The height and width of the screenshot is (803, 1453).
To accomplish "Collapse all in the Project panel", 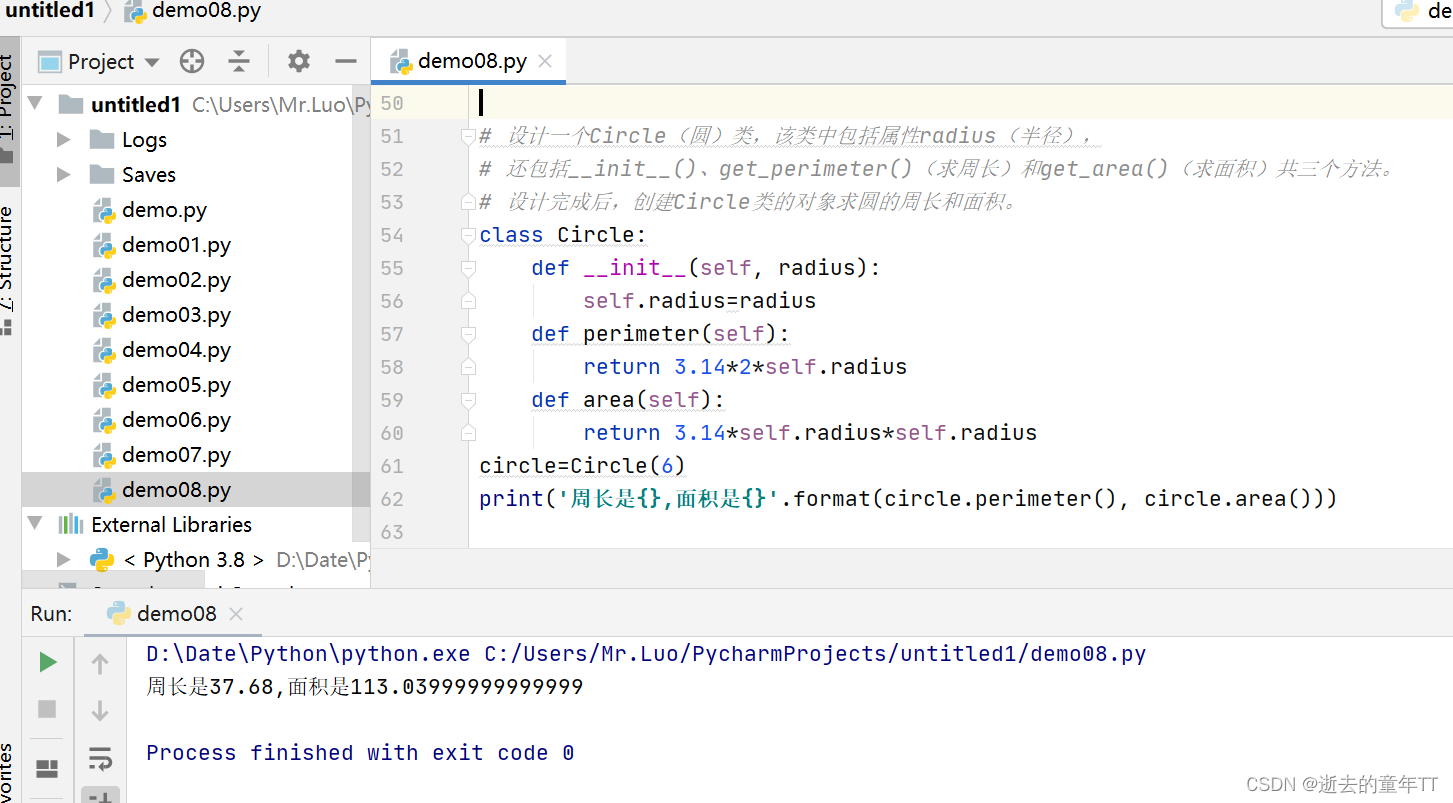I will [239, 62].
